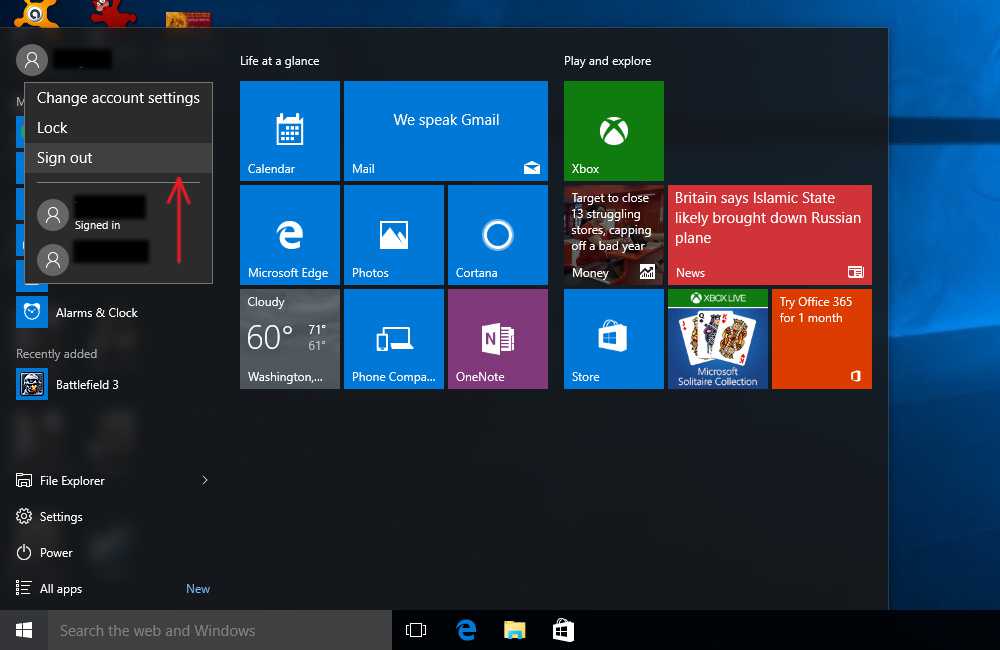Open the Calendar tile
The image size is (1000, 650).
(290, 131)
